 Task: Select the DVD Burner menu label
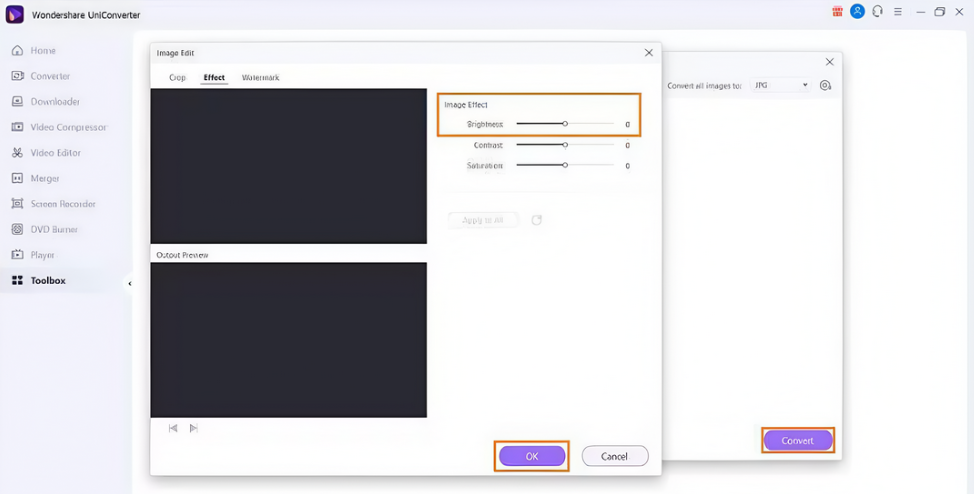[x=54, y=229]
